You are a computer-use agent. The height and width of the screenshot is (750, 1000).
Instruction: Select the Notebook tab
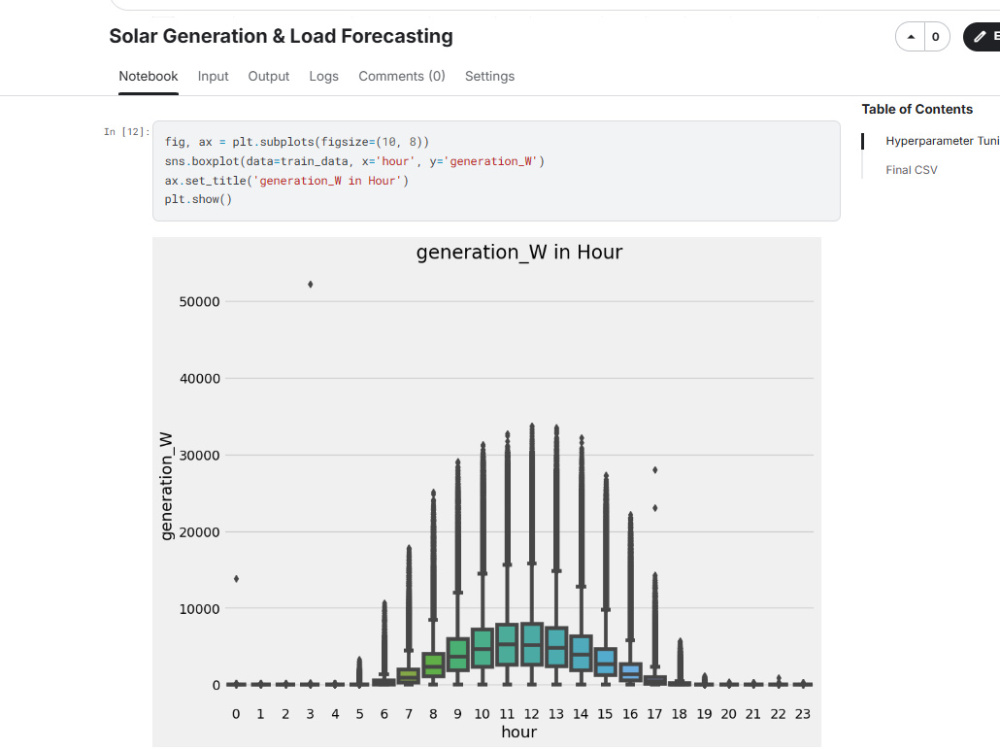point(148,77)
